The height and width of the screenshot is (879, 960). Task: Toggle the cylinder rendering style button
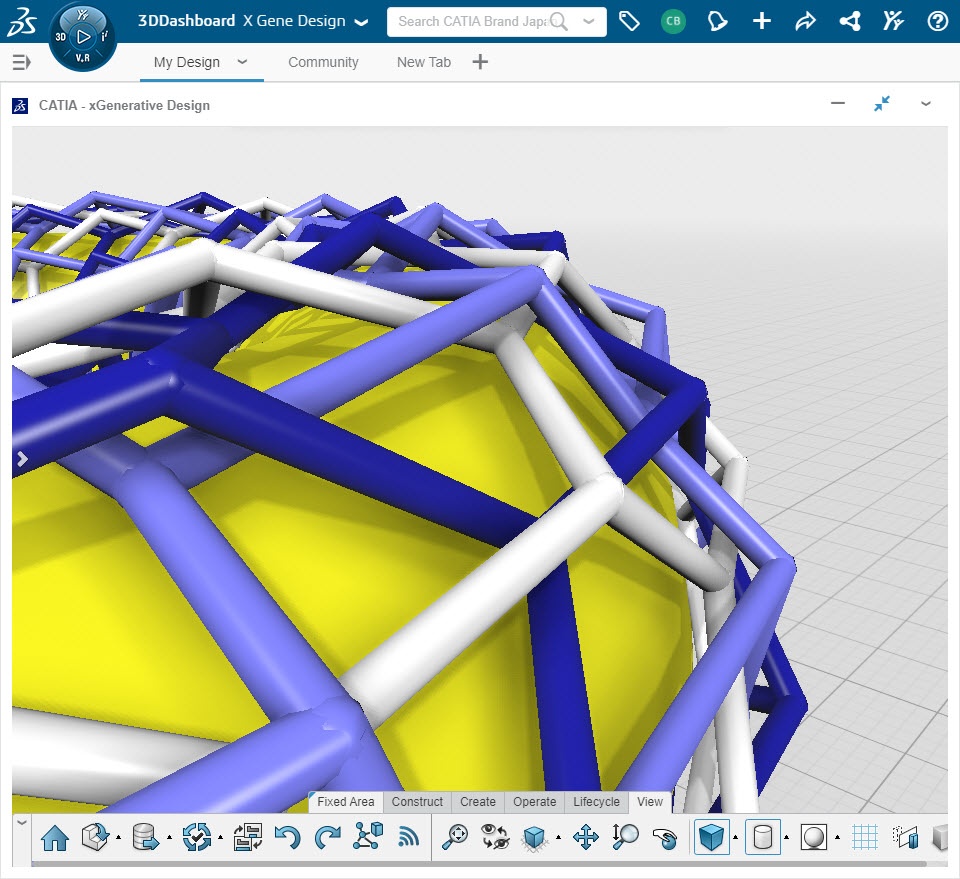tap(763, 837)
